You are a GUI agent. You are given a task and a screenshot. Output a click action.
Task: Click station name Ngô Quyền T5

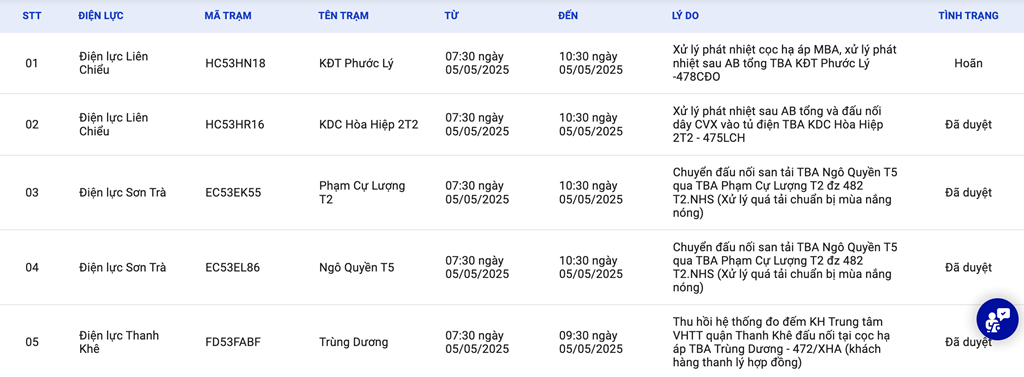coord(357,267)
